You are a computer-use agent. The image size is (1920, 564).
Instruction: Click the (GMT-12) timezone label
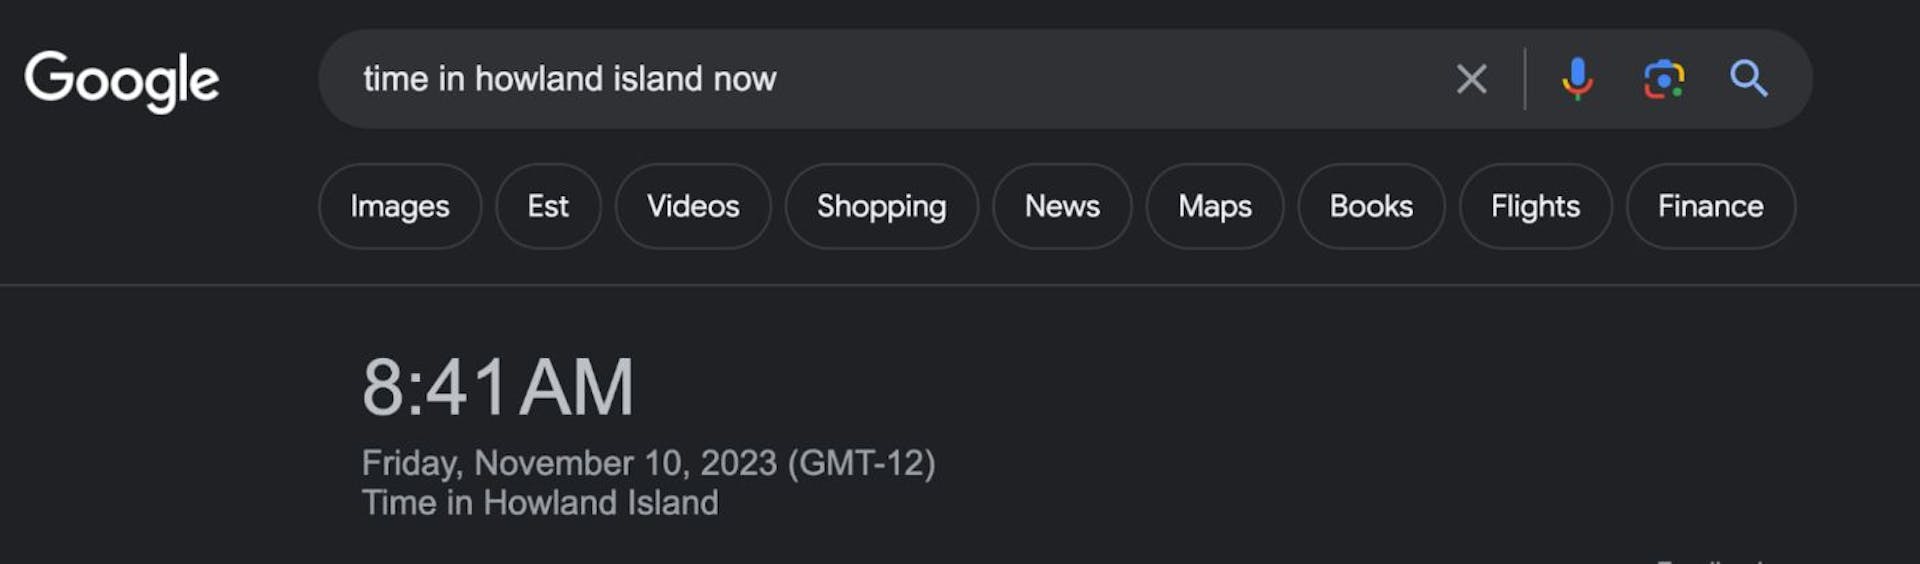(861, 463)
